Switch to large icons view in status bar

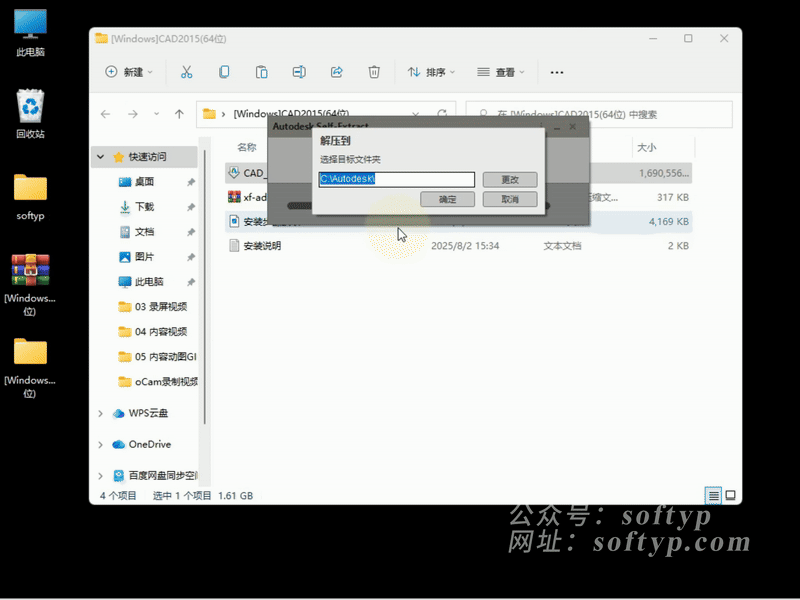tap(731, 495)
